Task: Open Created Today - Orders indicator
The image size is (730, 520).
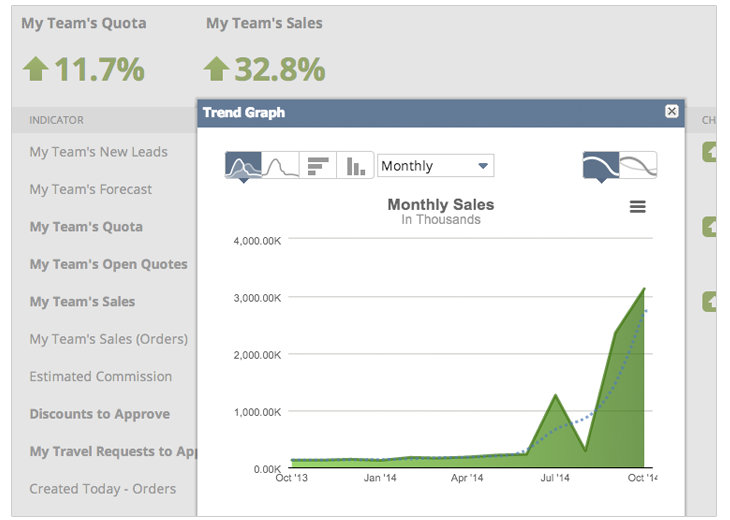Action: (x=102, y=489)
